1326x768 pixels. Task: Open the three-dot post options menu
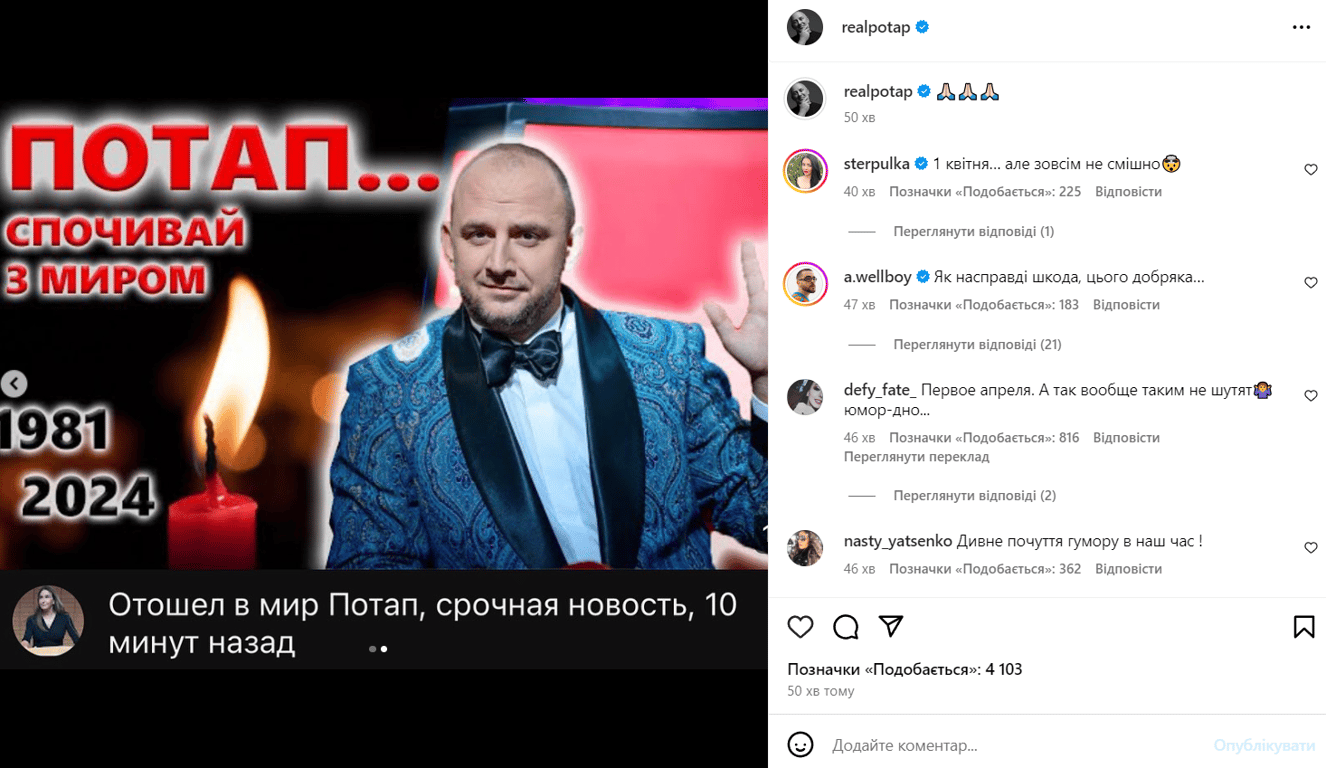(1301, 27)
